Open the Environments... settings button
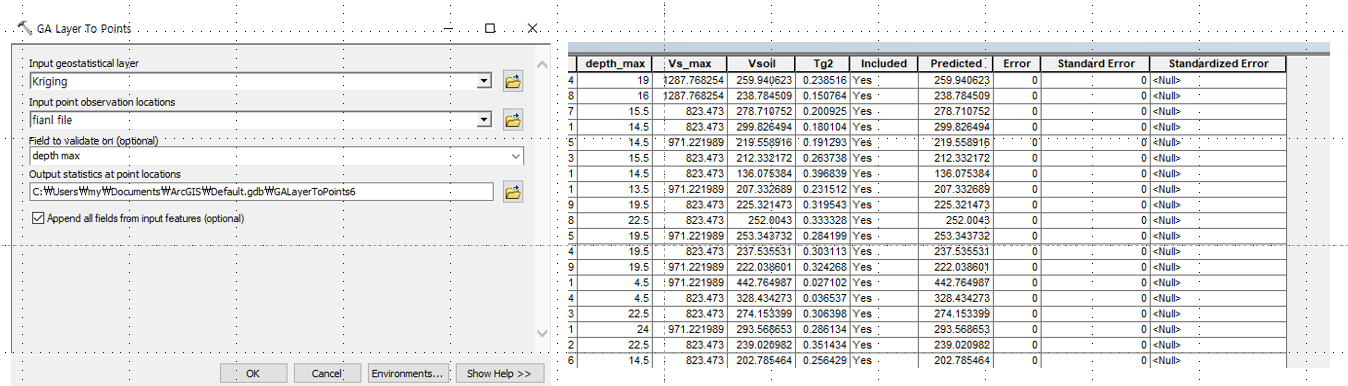This screenshot has height=386, width=1348. [407, 373]
